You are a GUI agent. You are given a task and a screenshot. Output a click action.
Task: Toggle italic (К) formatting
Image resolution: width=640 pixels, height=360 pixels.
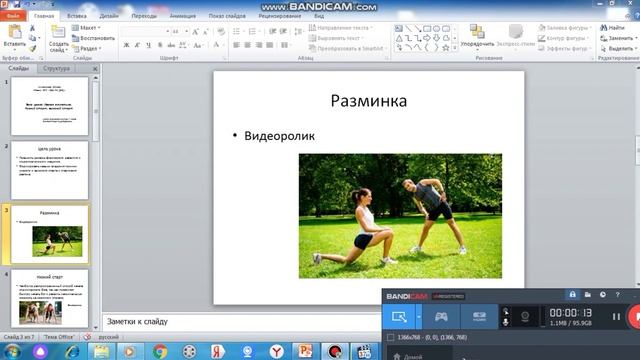137,45
